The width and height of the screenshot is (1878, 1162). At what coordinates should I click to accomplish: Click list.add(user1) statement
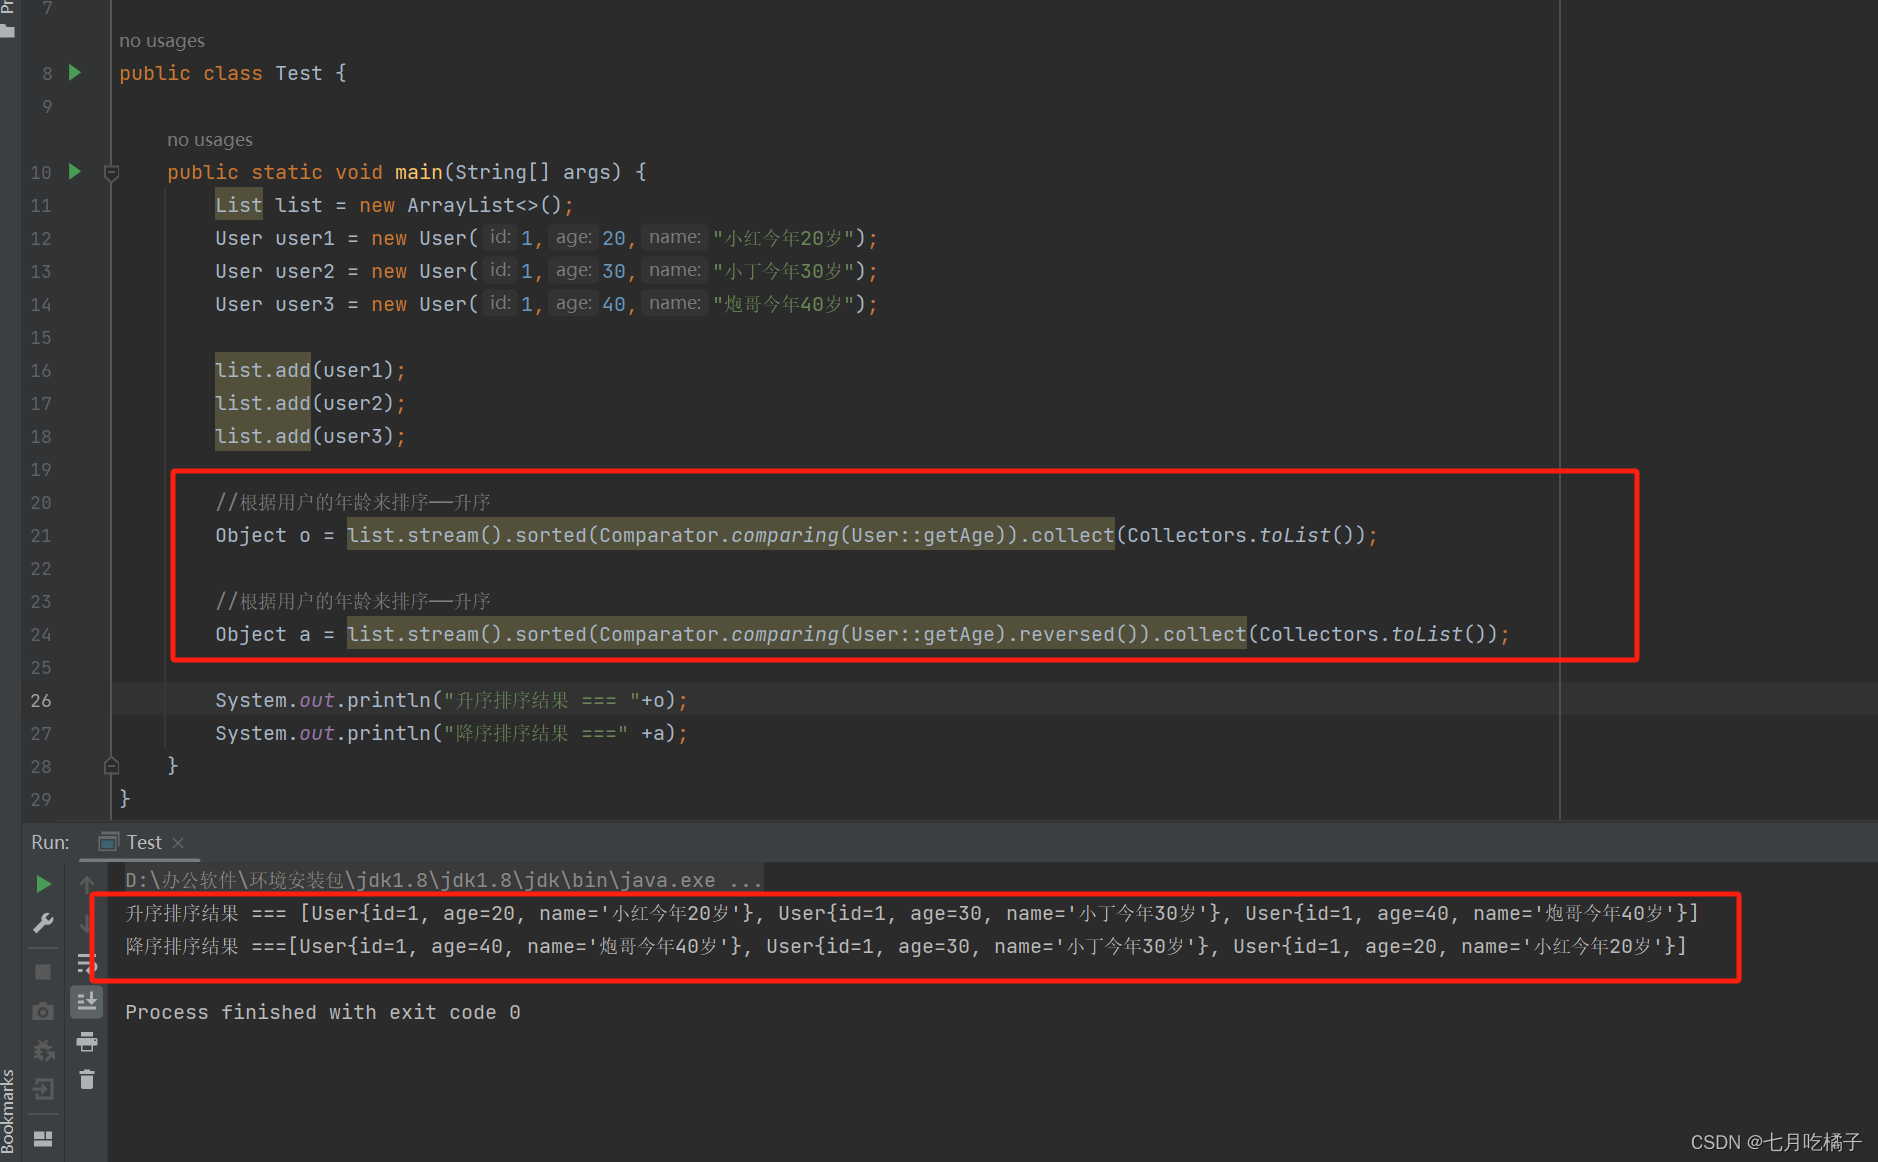pyautogui.click(x=310, y=370)
